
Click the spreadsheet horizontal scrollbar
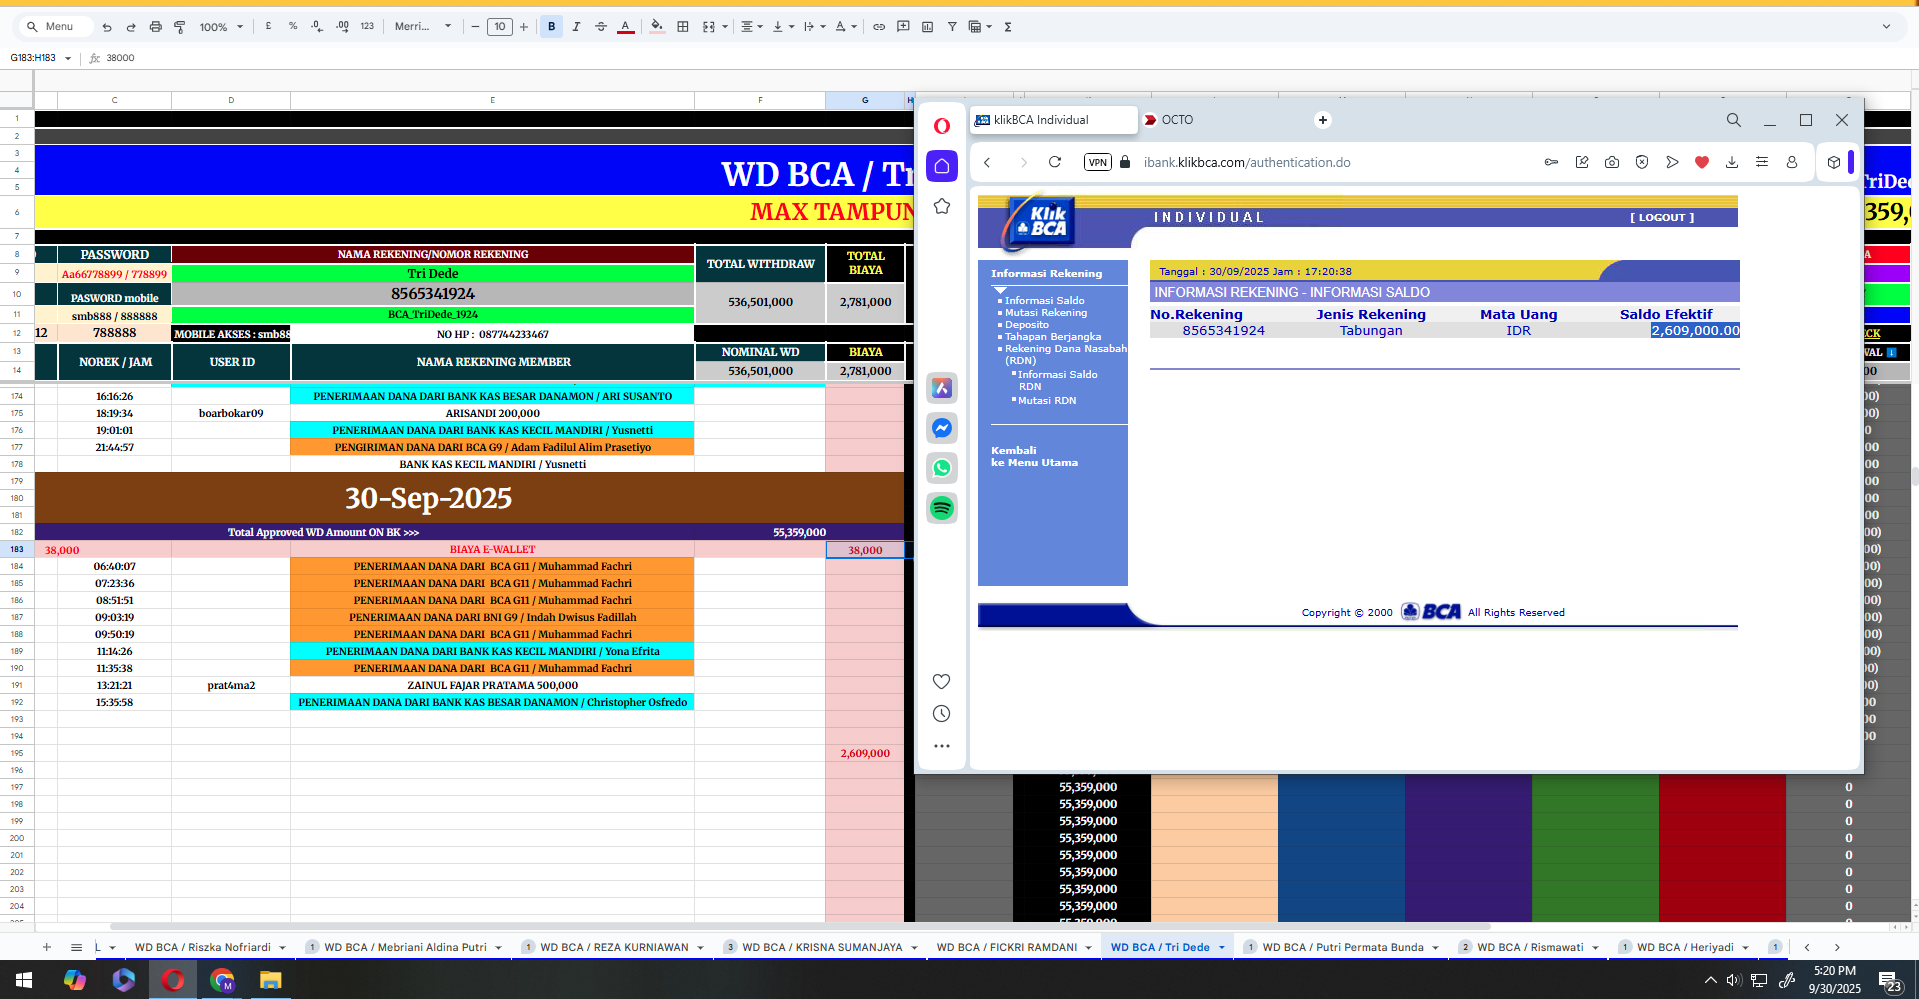click(800, 926)
